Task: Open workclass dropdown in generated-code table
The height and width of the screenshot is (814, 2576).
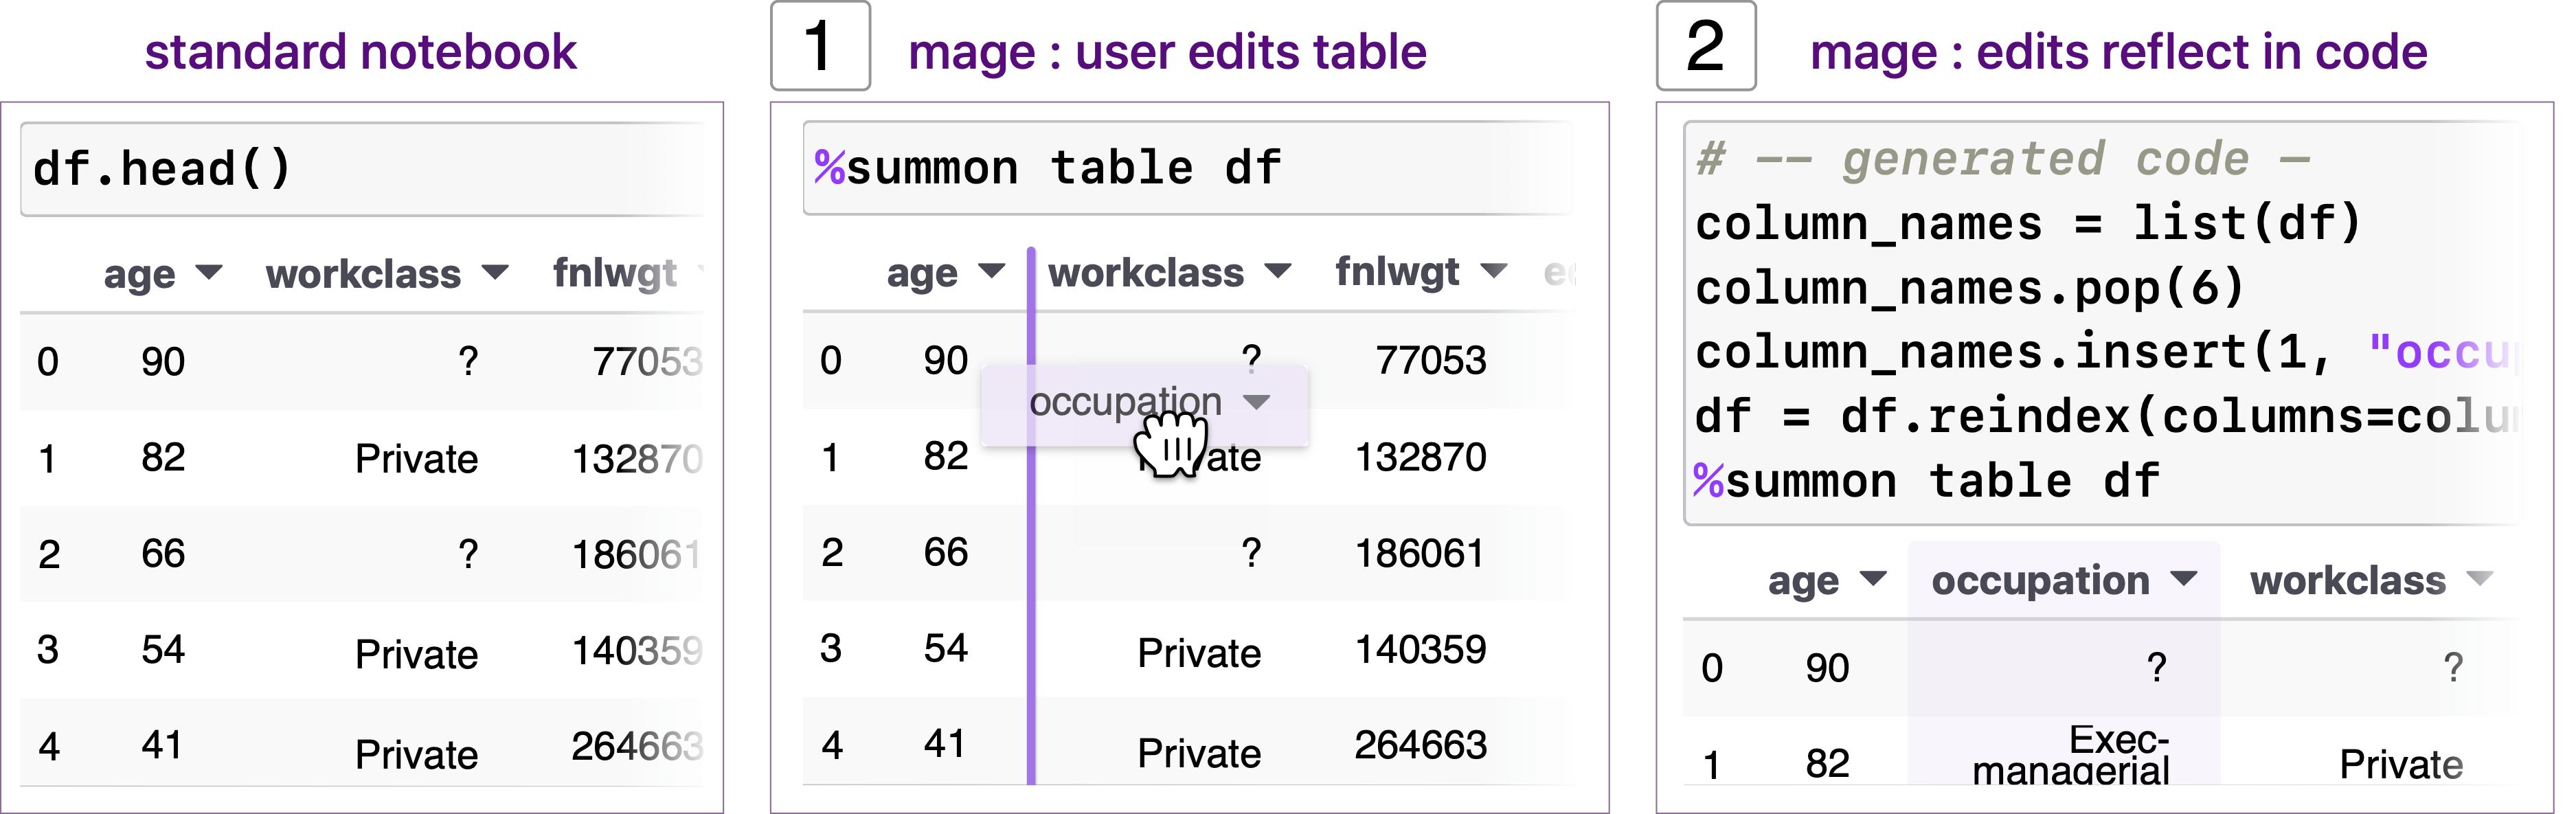Action: 2479,579
